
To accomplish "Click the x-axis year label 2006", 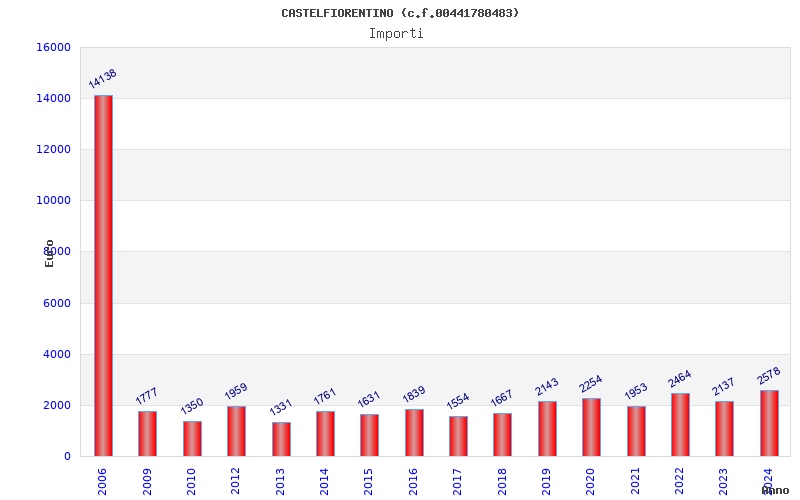I will (103, 481).
